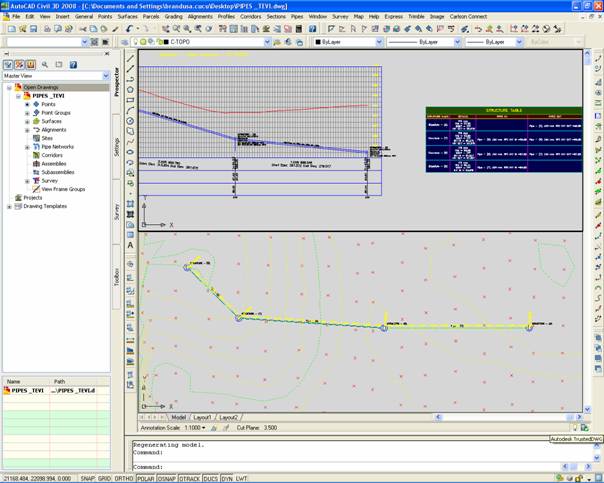Click the Toolspace magnifier preview icon
Image resolution: width=604 pixels, height=483 pixels.
tap(45, 65)
